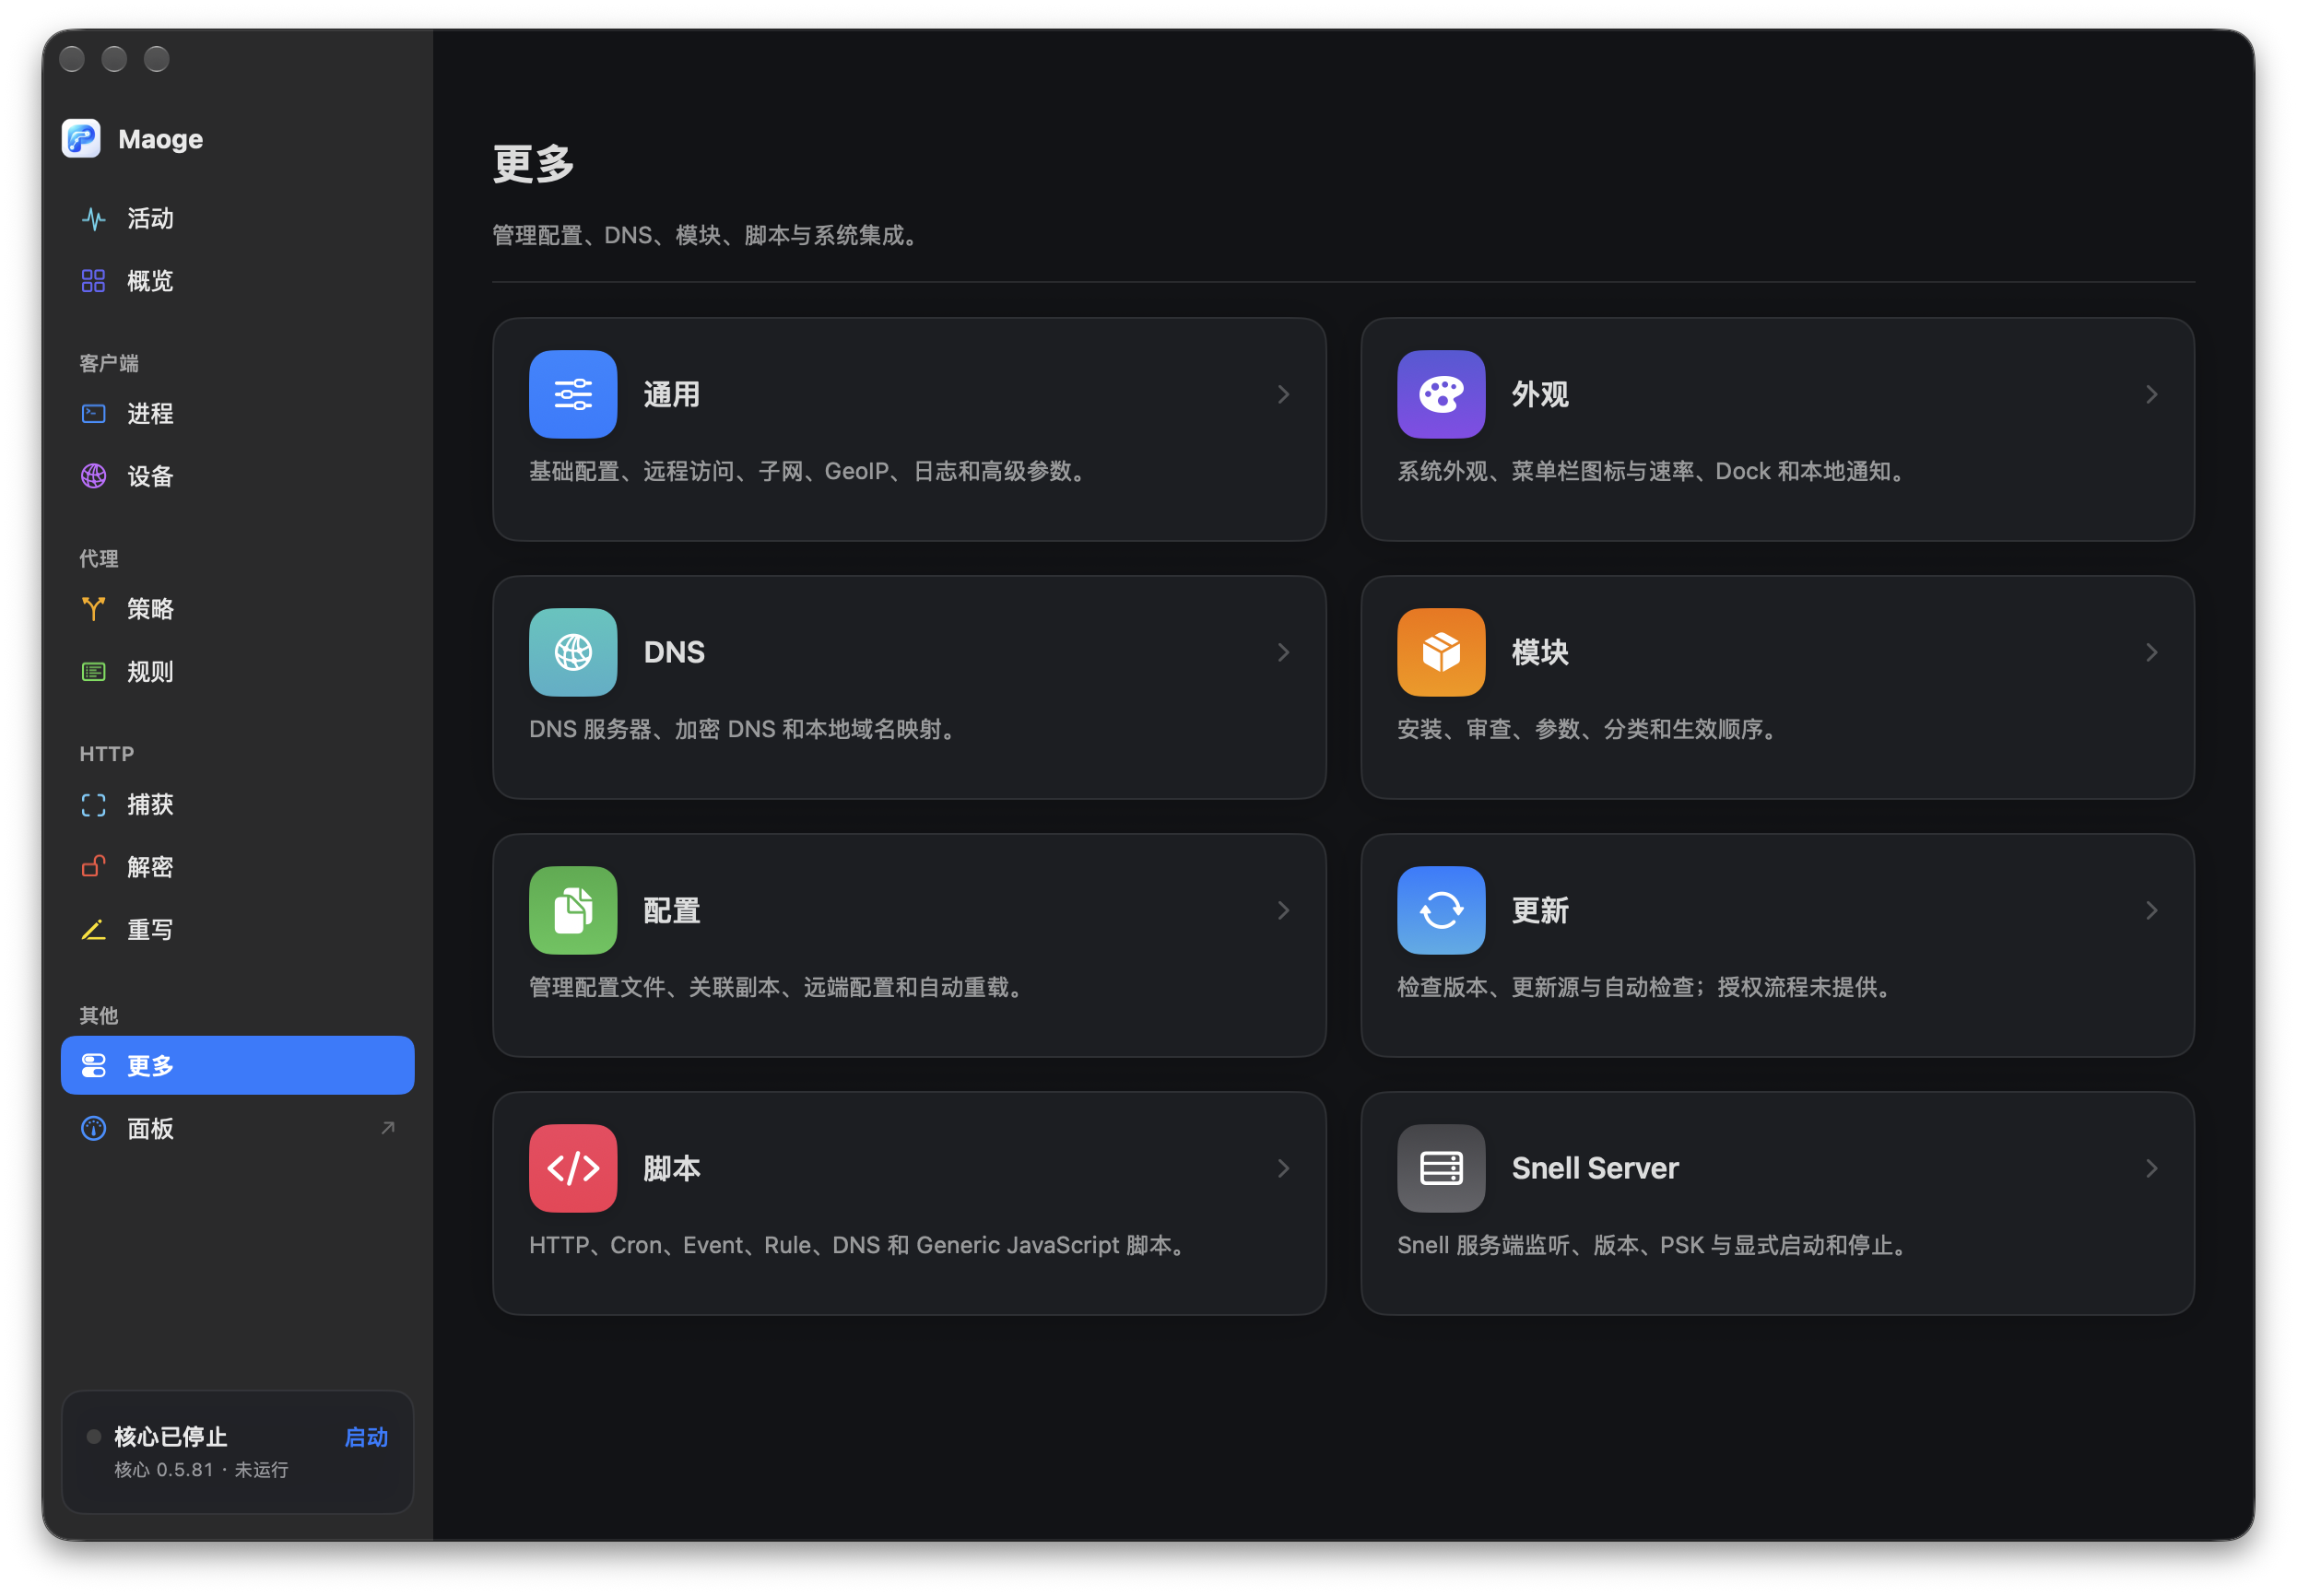Click the 核心已停止 status text
The image size is (2297, 1596).
pos(170,1437)
